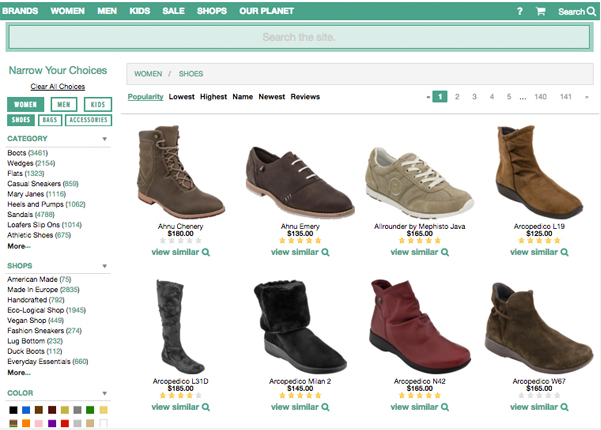This screenshot has height=430, width=601.
Task: Filter by Boots category
Action: pos(28,153)
